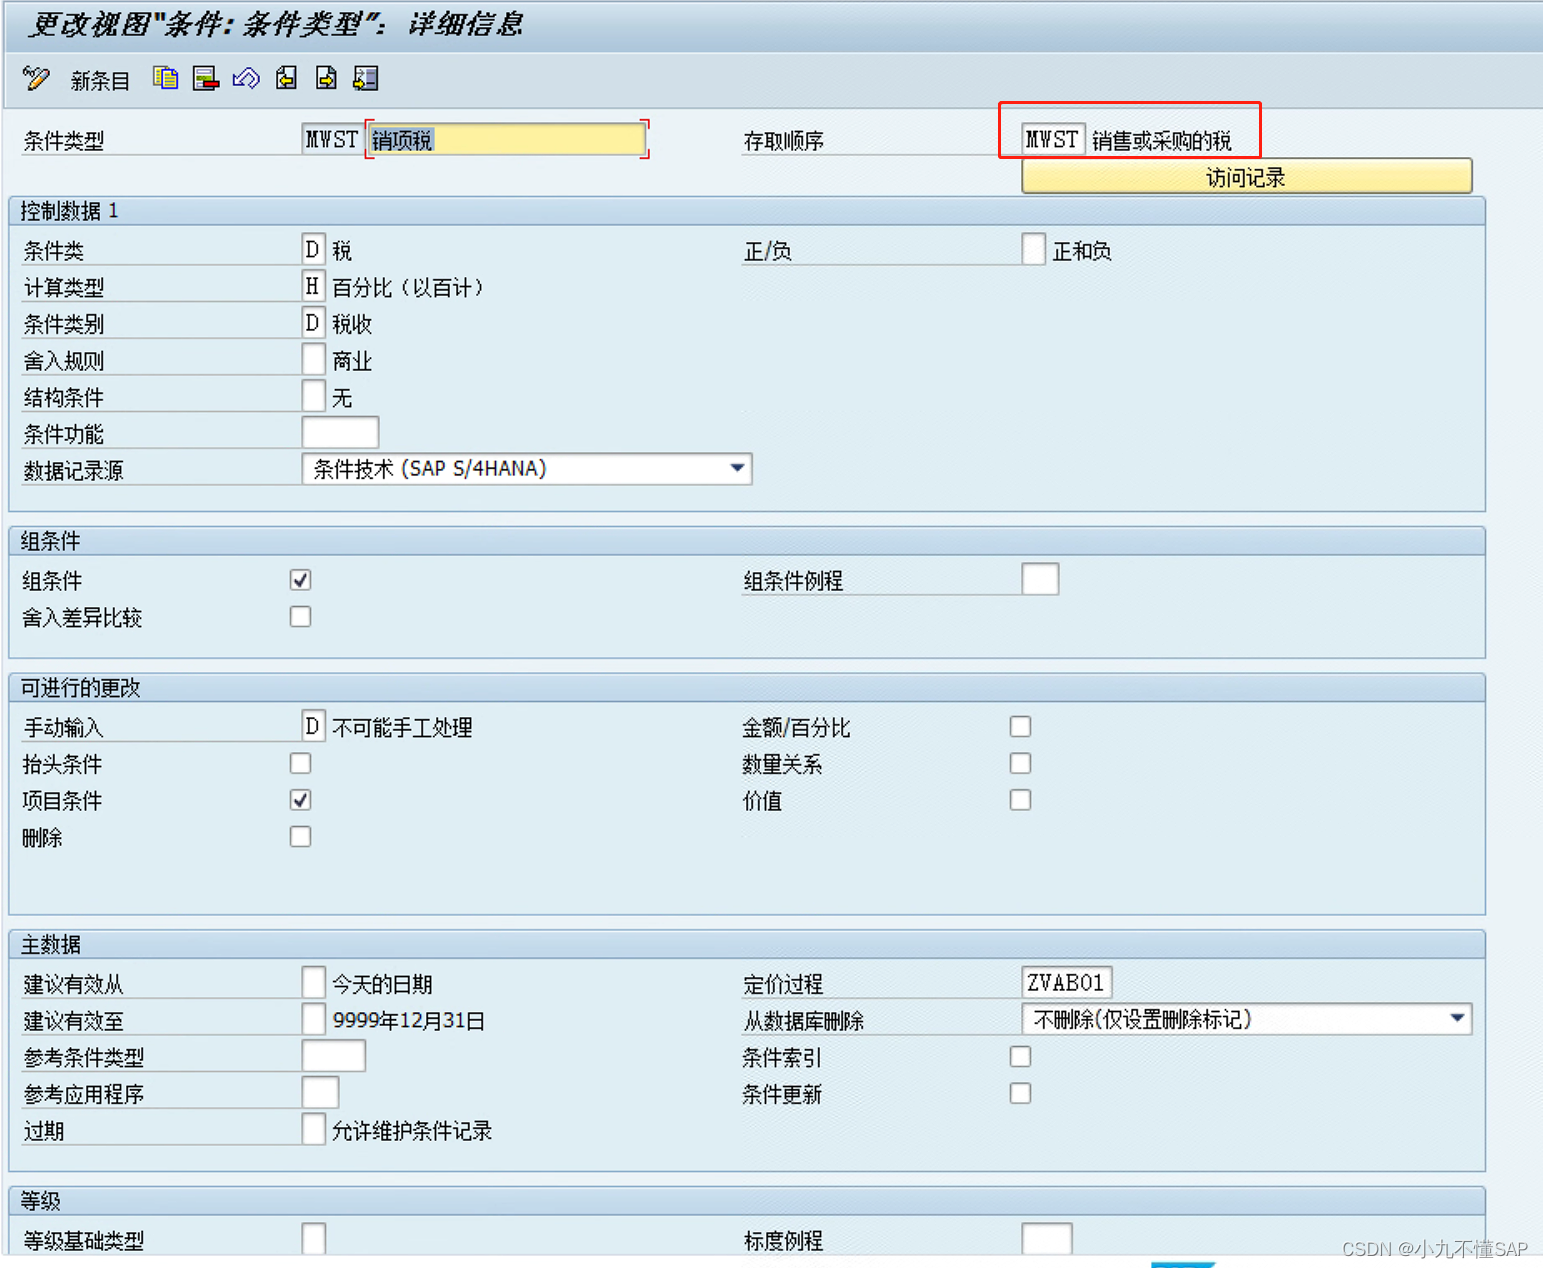Enable the 数量关系 checkbox
1543x1268 pixels.
coord(1020,764)
